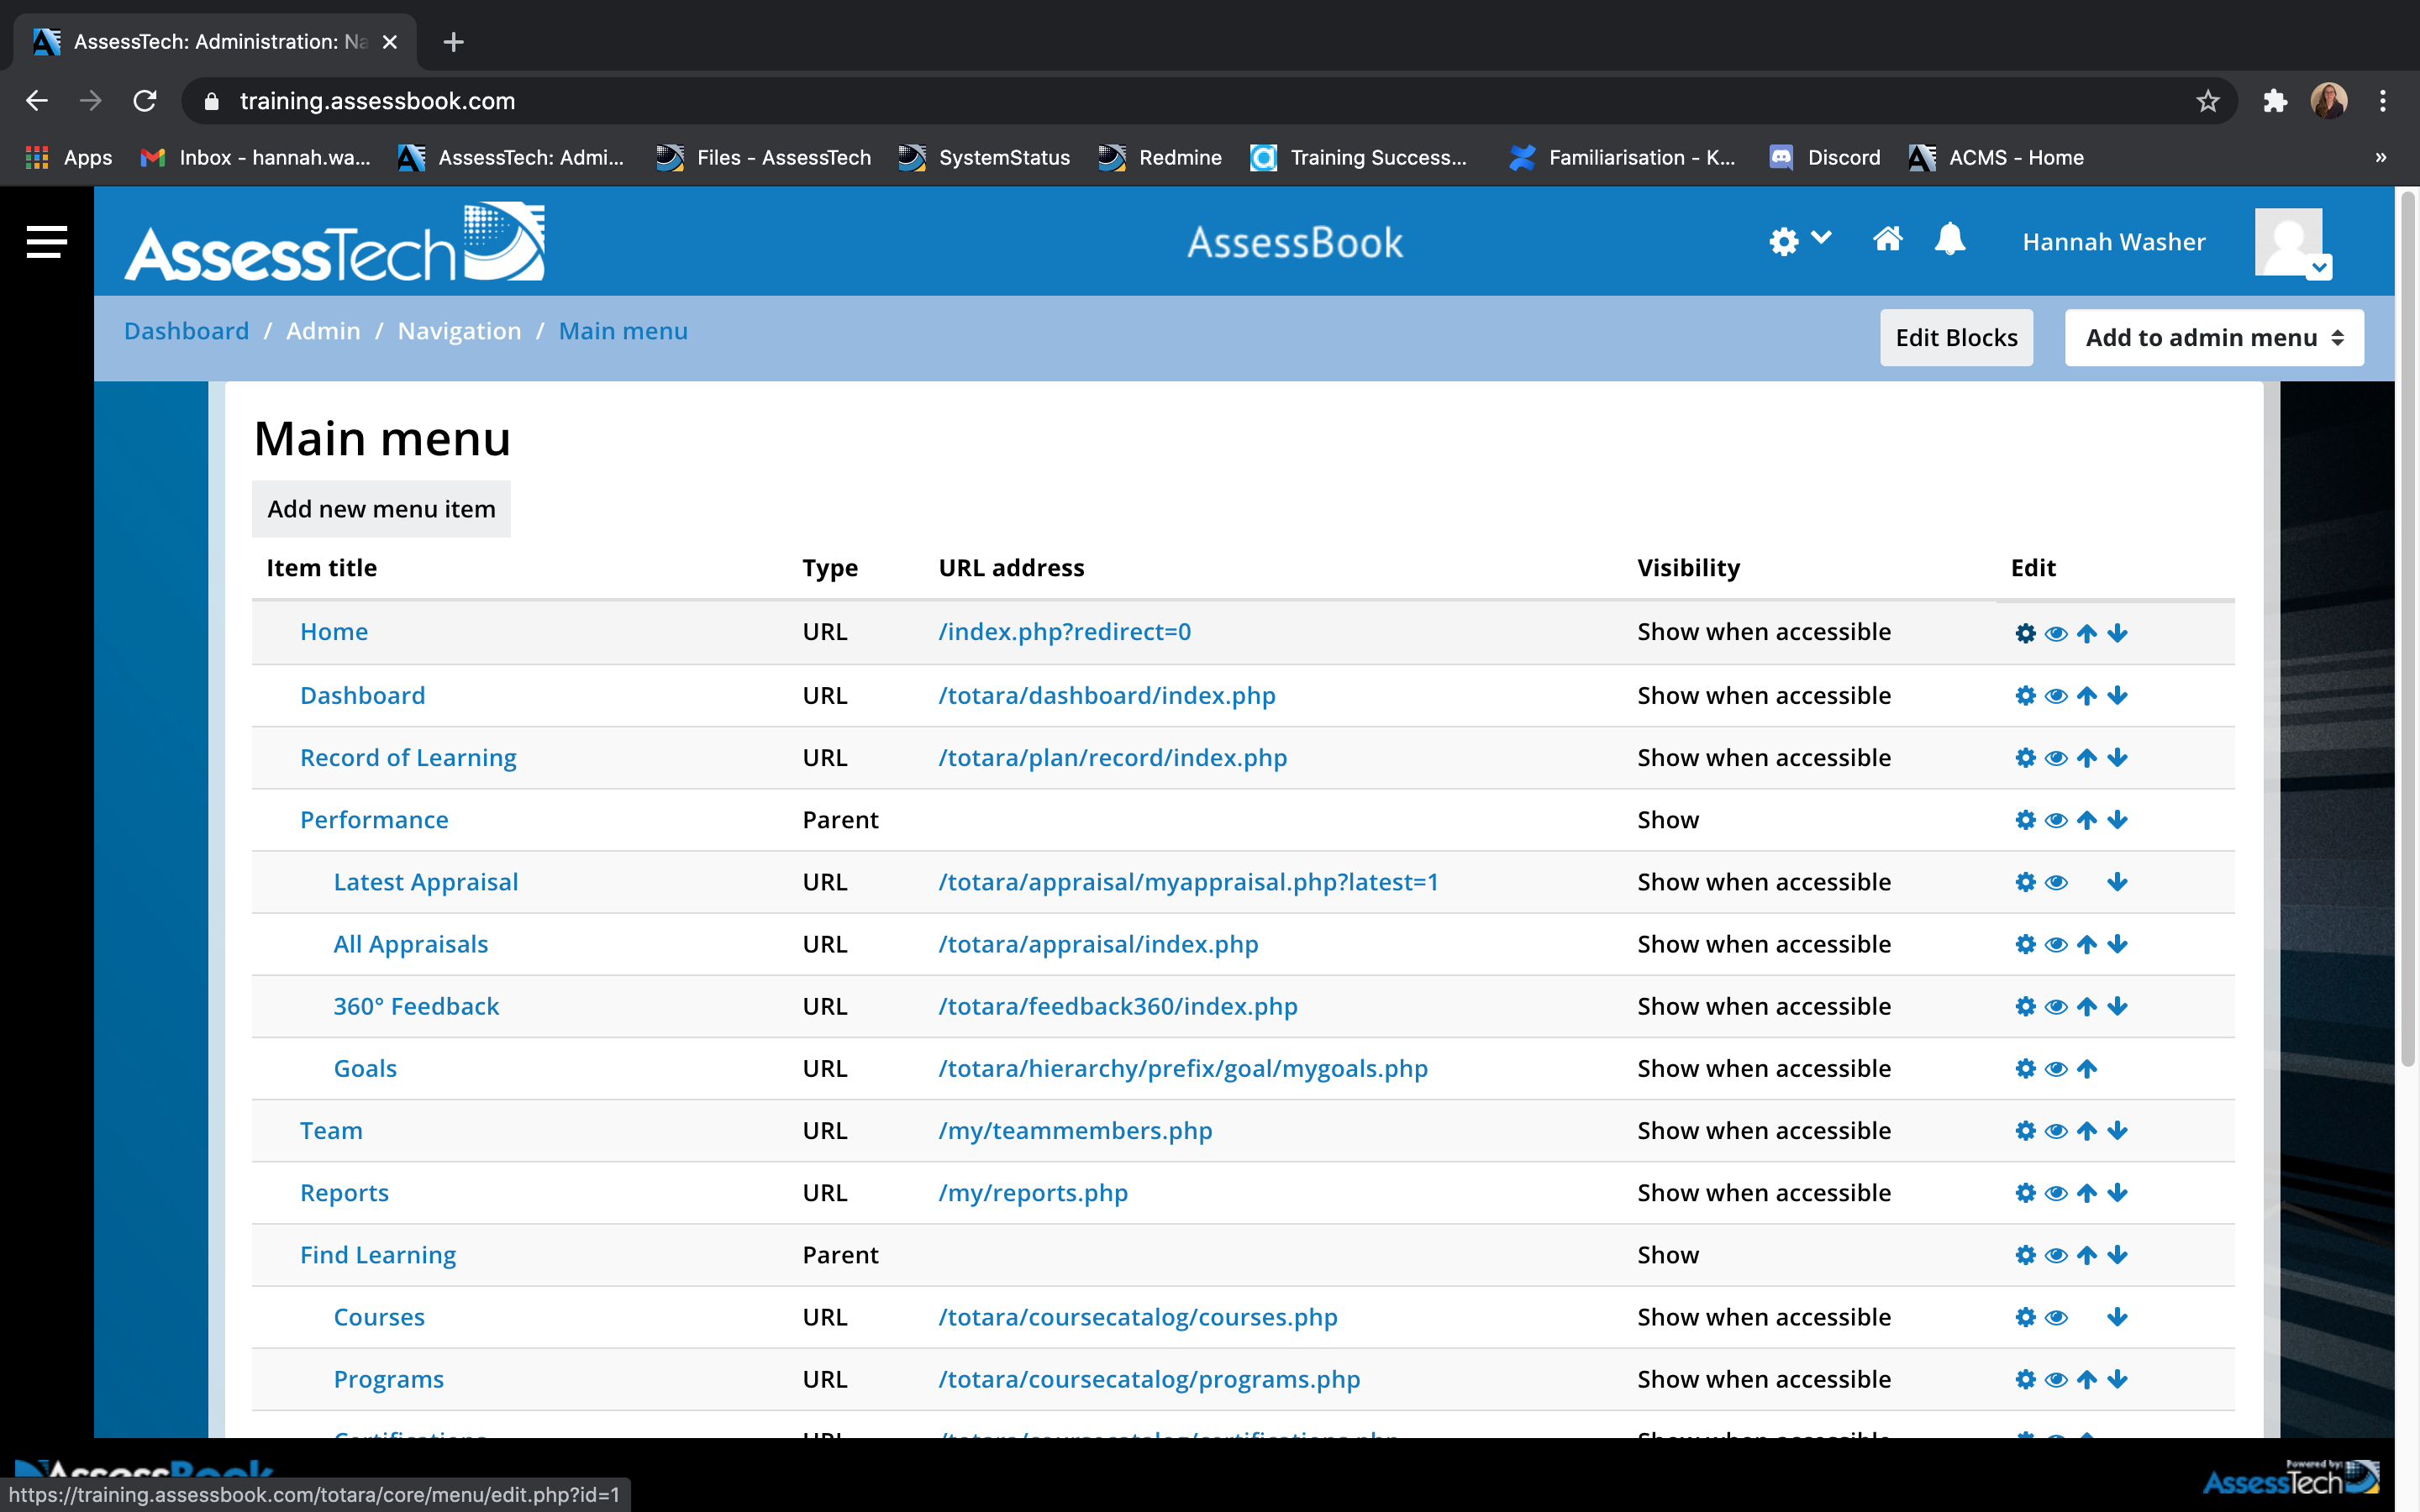The image size is (2420, 1512).
Task: Toggle eye icon for Performance row
Action: [x=2056, y=820]
